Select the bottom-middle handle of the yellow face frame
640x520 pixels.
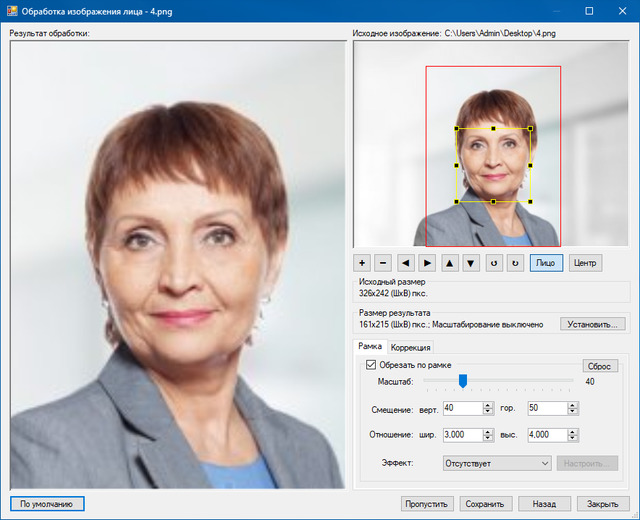pos(493,202)
